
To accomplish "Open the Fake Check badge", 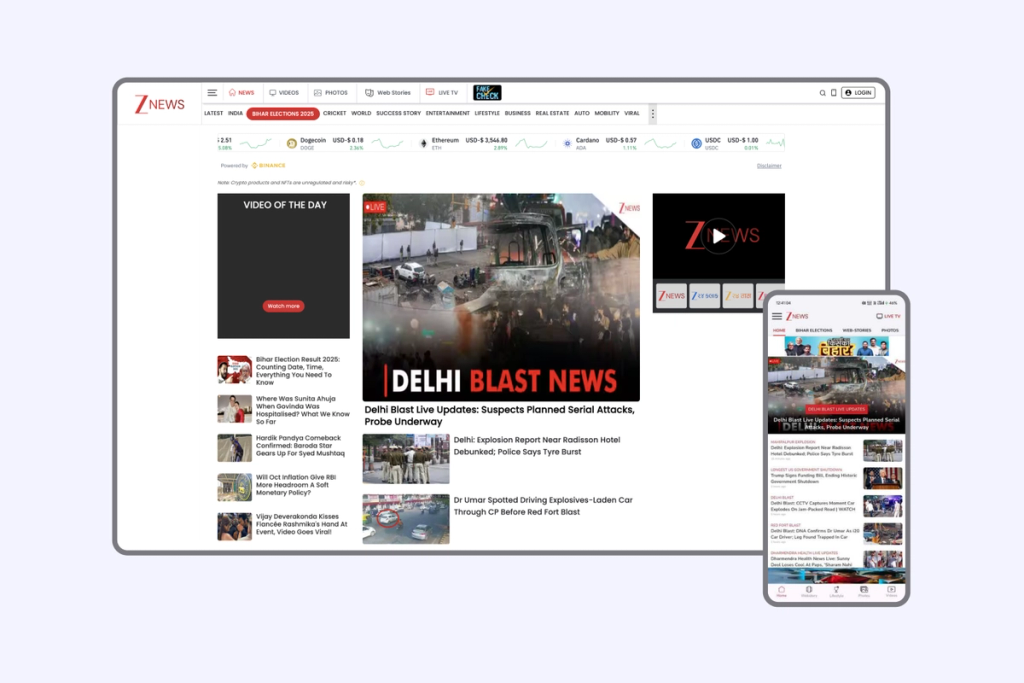I will pyautogui.click(x=487, y=93).
